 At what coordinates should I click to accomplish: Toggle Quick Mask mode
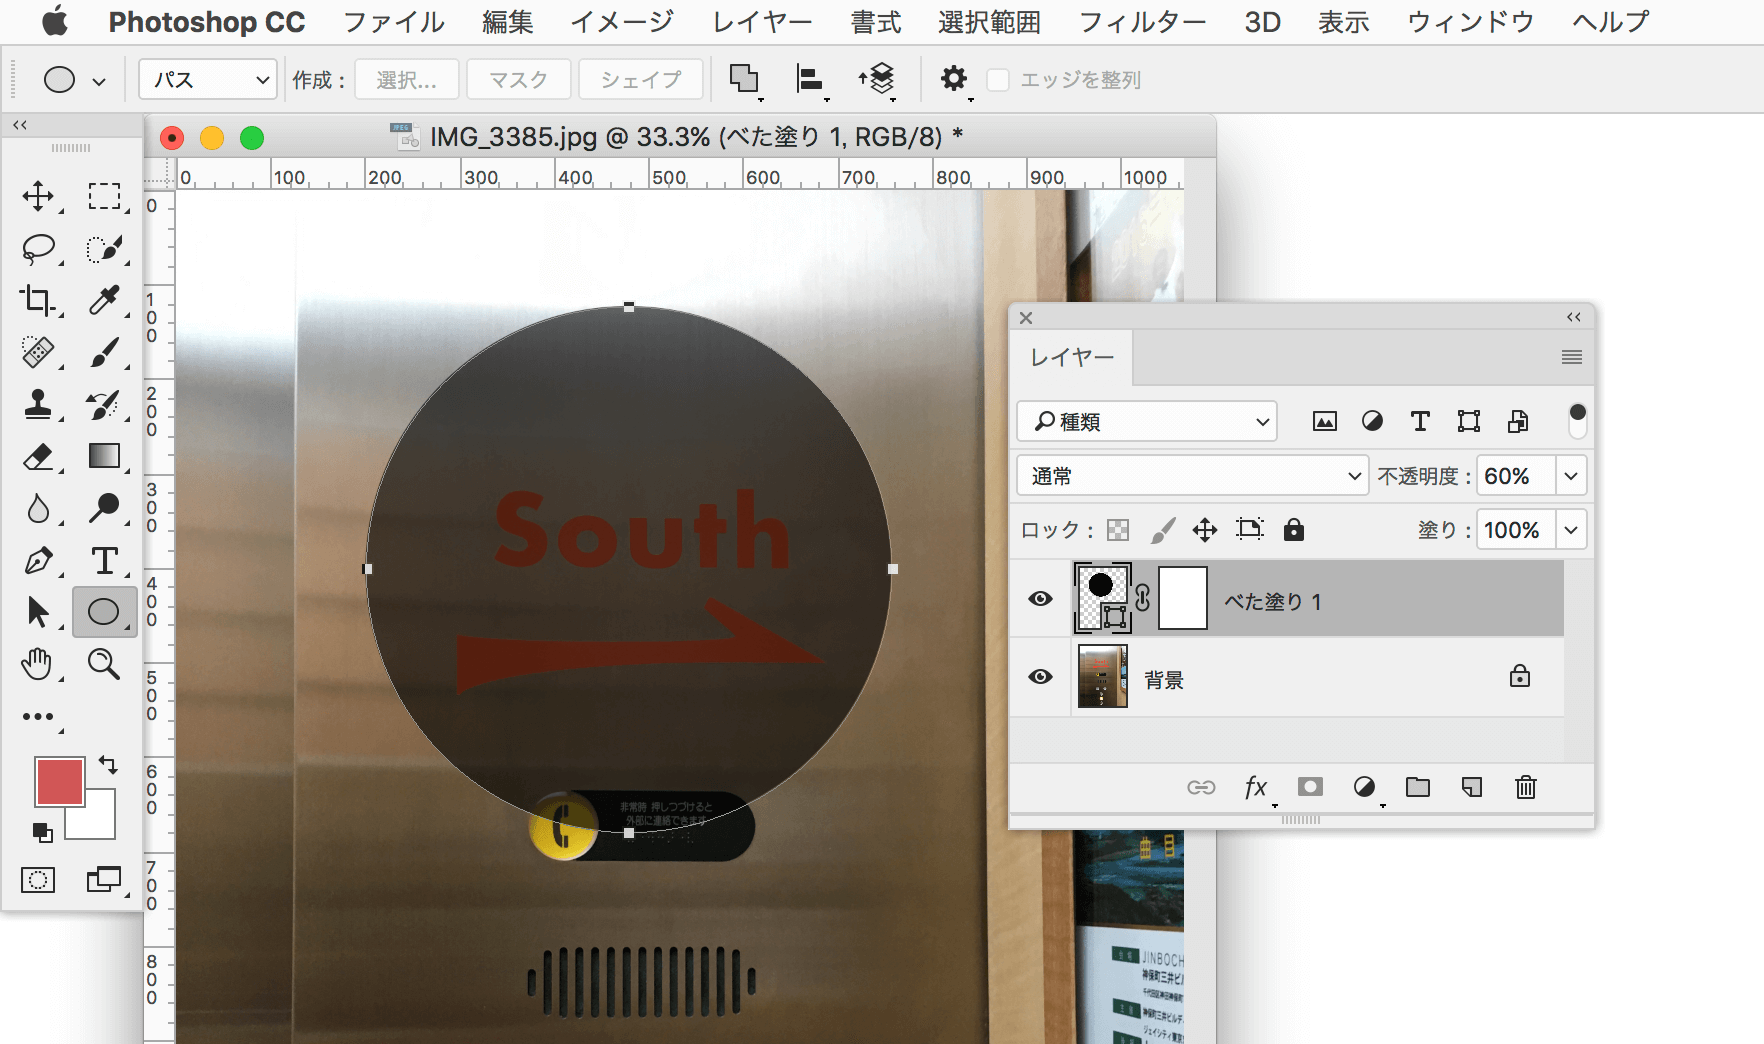pyautogui.click(x=38, y=880)
